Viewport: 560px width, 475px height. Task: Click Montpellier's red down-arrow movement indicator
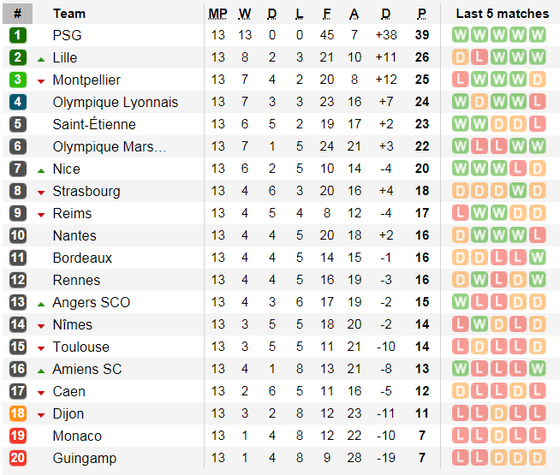[x=41, y=82]
